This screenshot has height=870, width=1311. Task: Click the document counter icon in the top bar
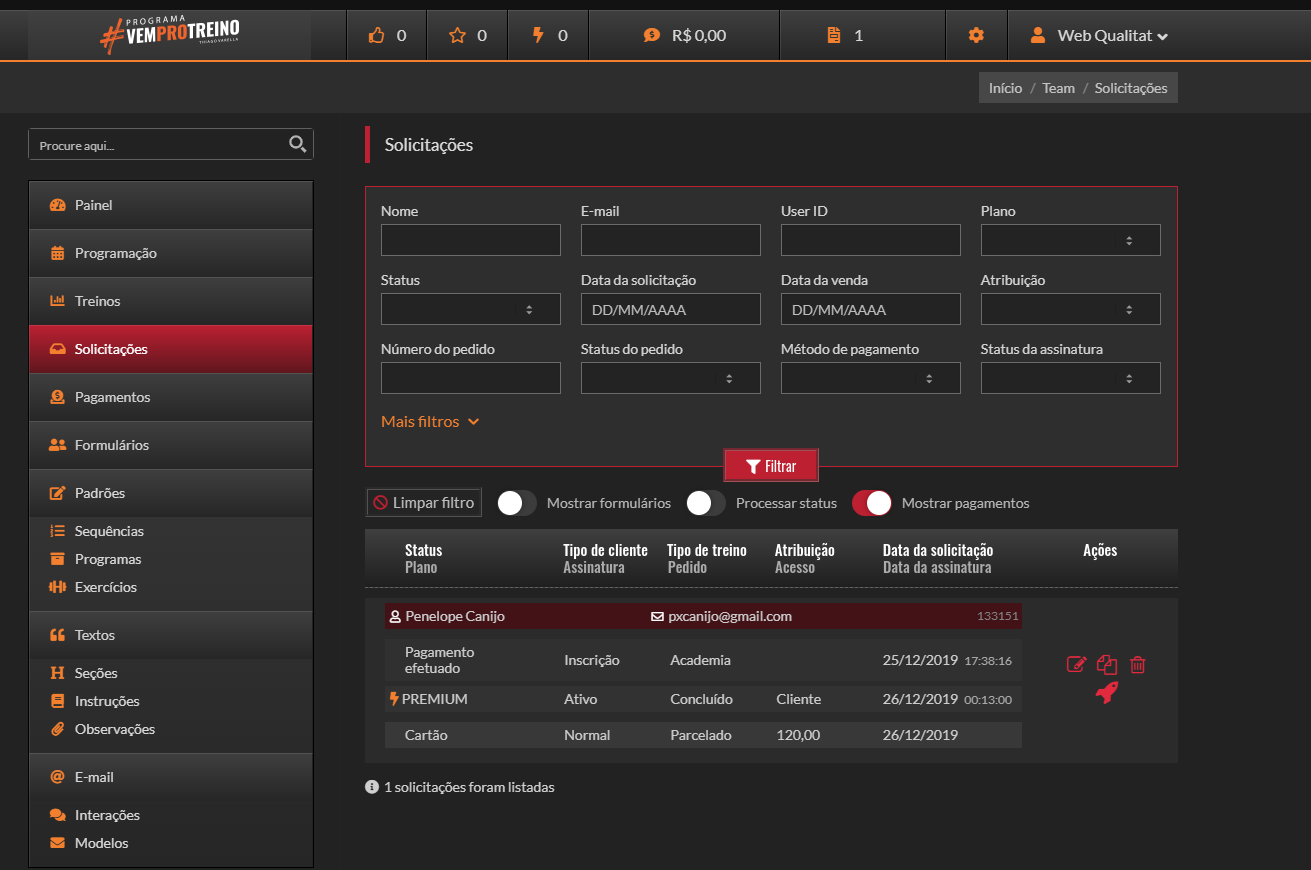click(845, 35)
